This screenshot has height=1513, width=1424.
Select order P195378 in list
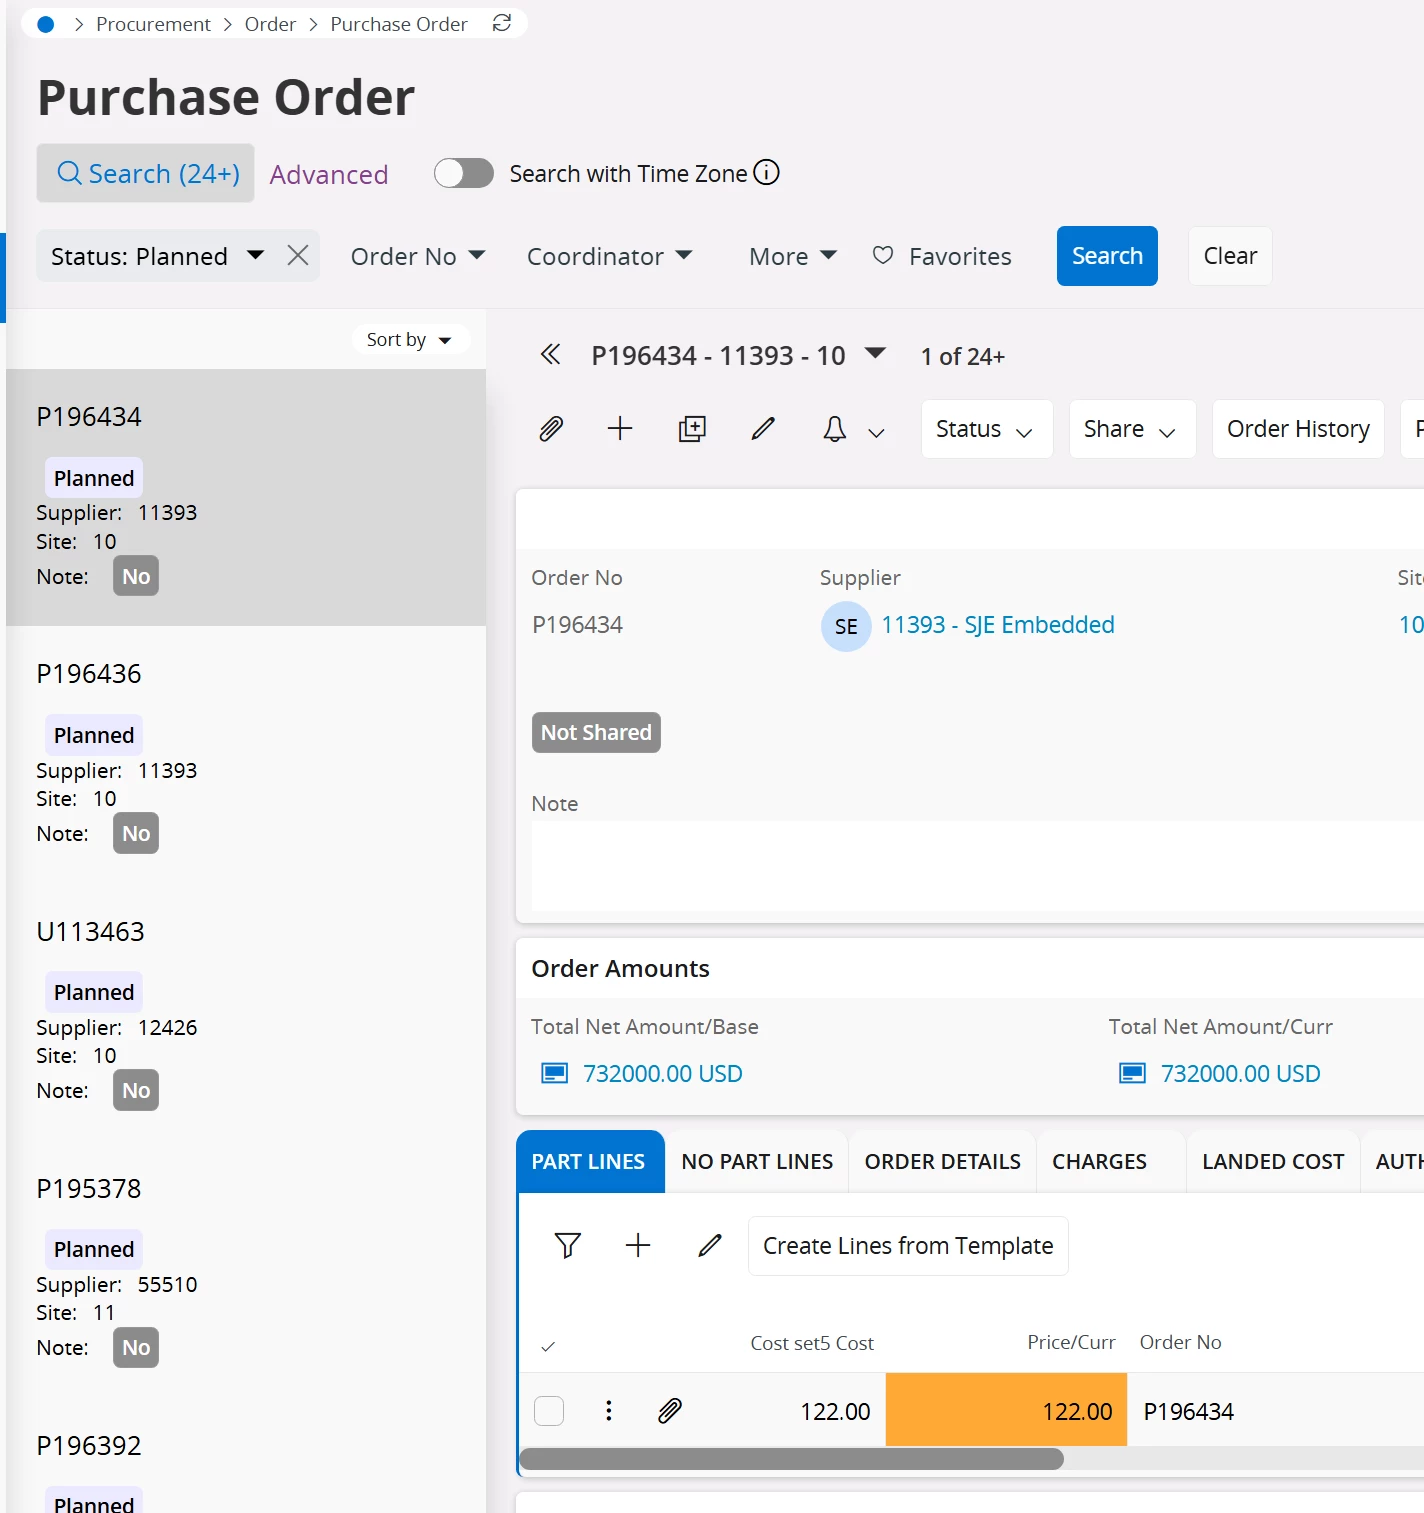pyautogui.click(x=246, y=1269)
